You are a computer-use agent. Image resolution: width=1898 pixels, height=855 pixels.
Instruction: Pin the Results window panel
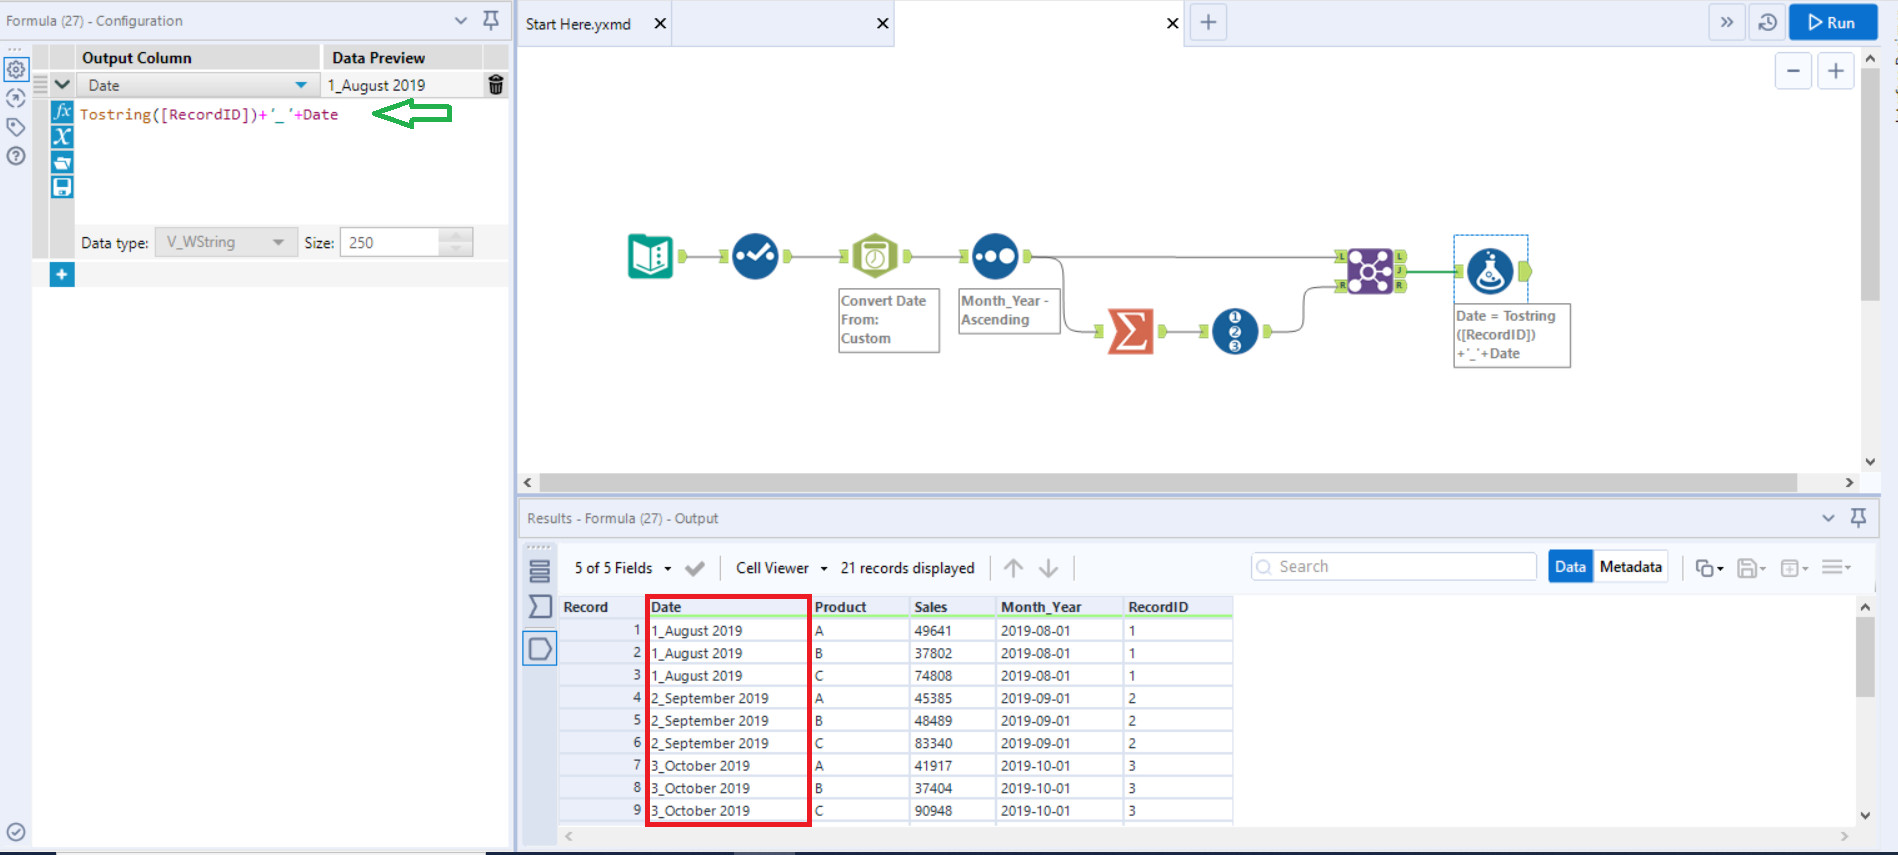click(1858, 517)
